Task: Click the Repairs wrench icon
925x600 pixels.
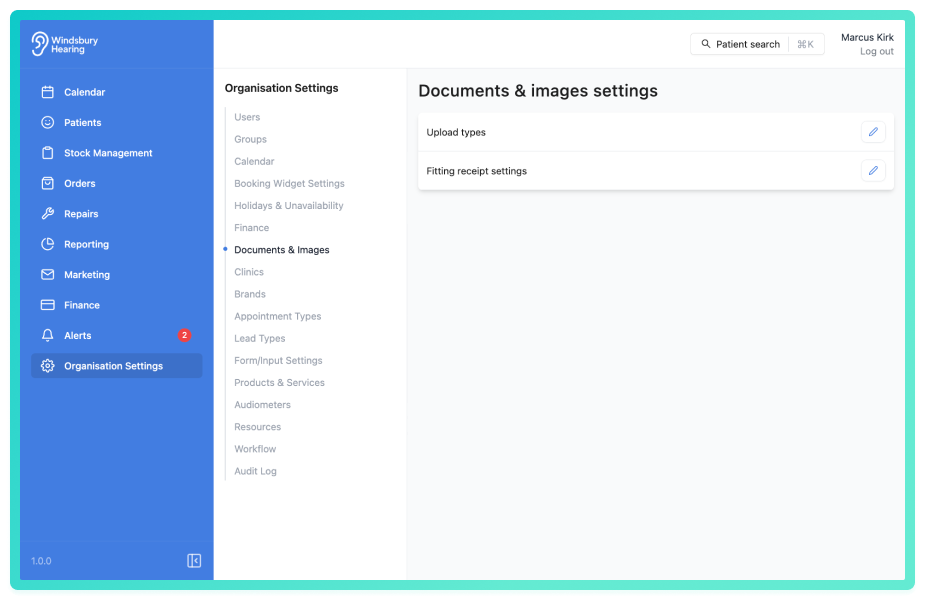Action: point(48,214)
